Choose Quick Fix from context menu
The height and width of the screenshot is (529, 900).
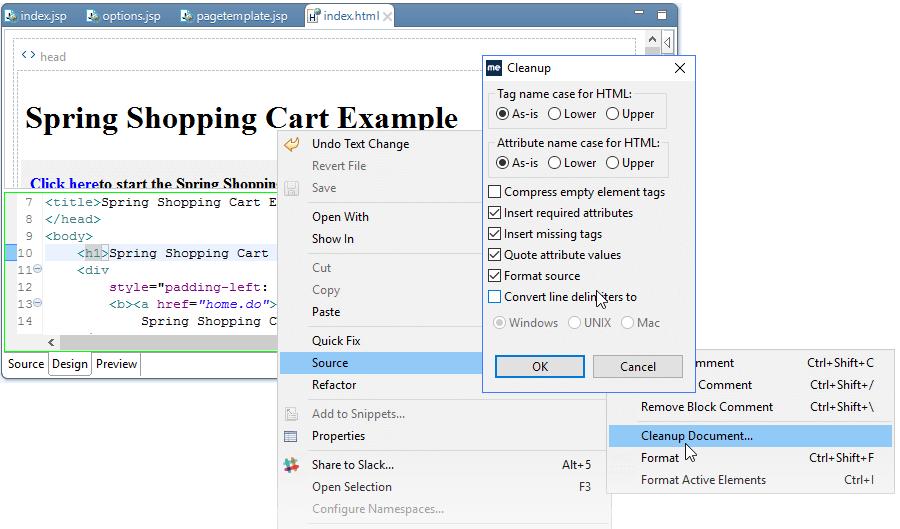click(x=336, y=341)
